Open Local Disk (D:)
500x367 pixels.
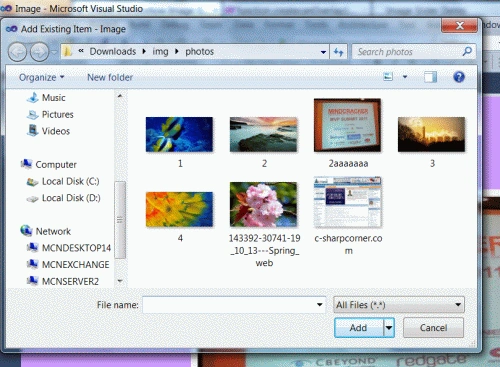tap(71, 198)
